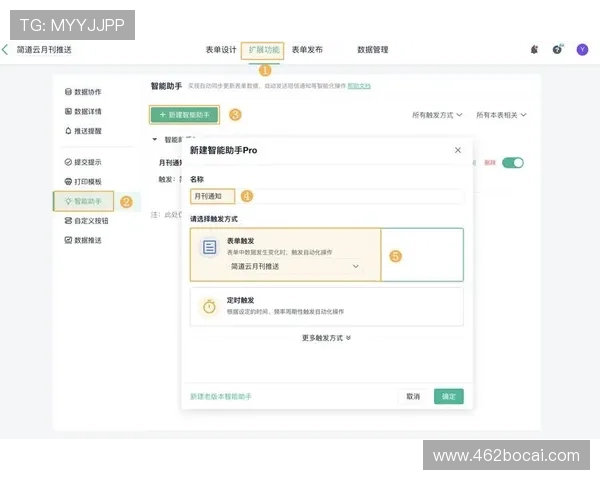
Task: Open the 简道云月刊推送 form dropdown
Action: click(x=295, y=266)
